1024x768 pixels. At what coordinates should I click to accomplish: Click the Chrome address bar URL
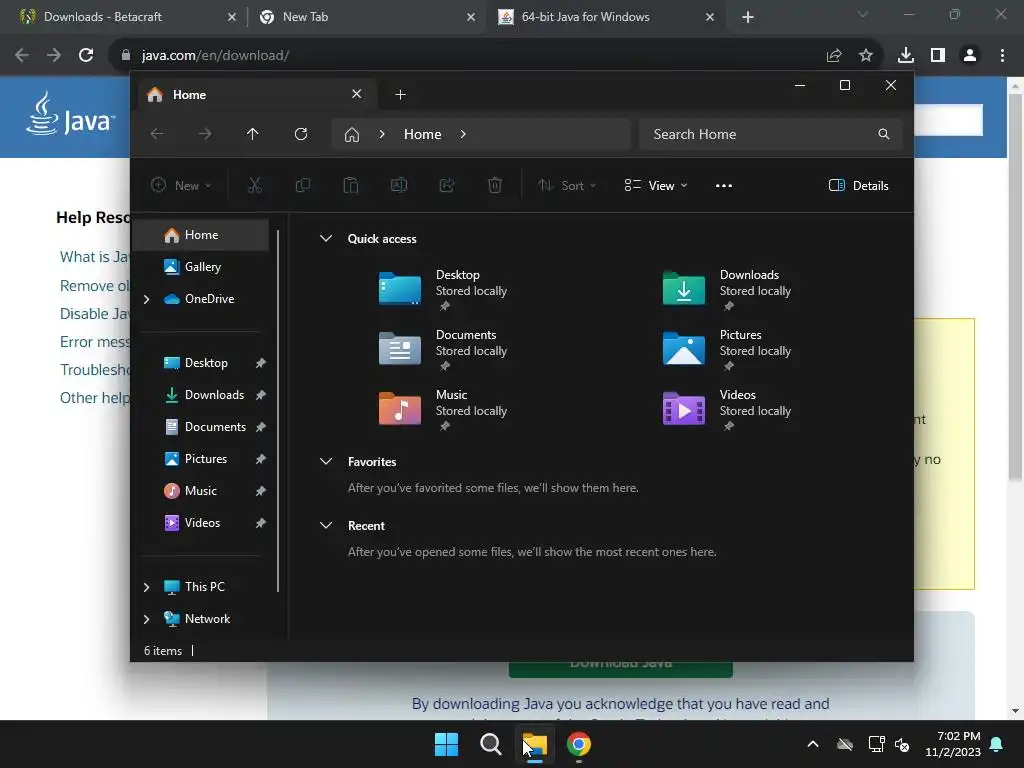coord(216,56)
